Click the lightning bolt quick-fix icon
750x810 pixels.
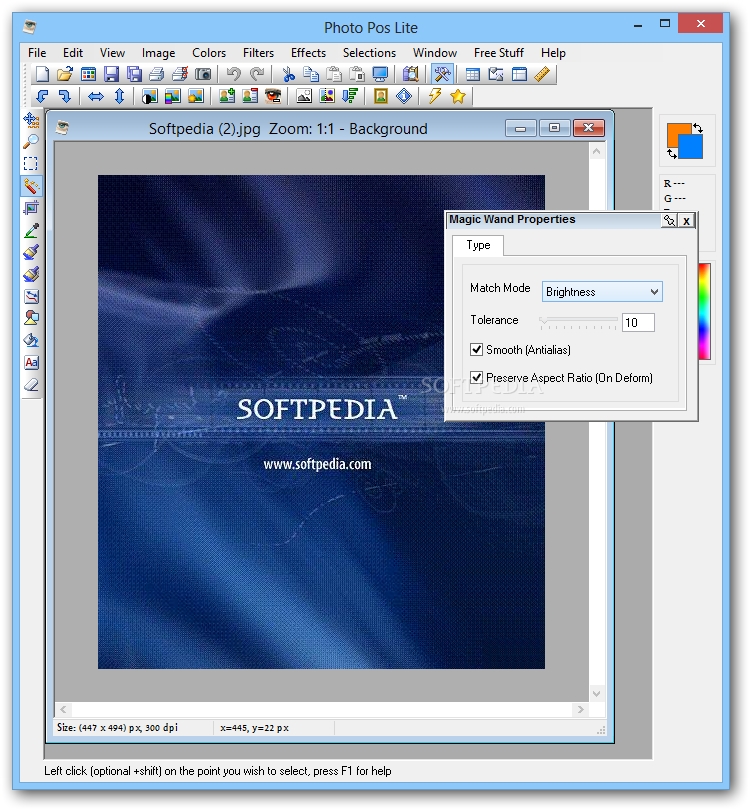pyautogui.click(x=434, y=96)
